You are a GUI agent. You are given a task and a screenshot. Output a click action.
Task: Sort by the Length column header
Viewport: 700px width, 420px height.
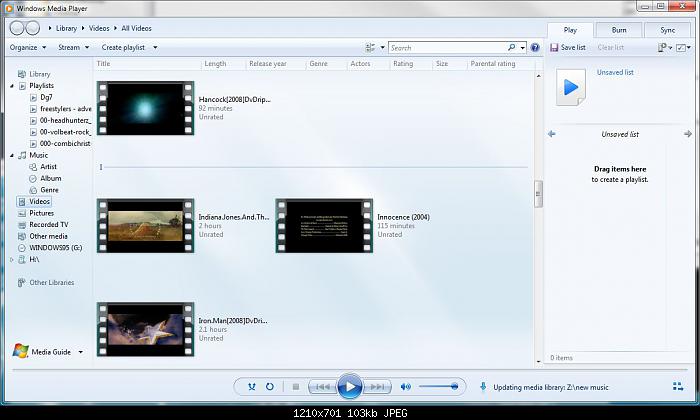[x=215, y=64]
